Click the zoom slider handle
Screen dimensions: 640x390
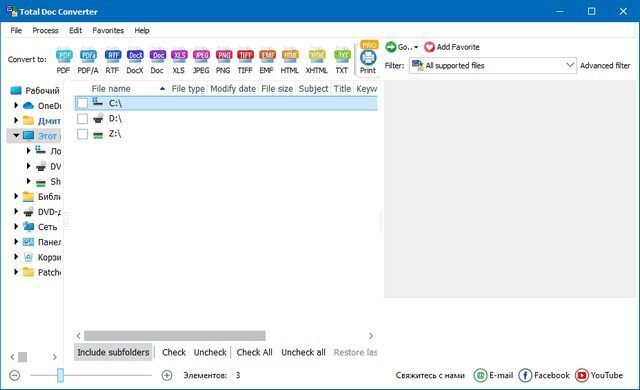pos(60,375)
